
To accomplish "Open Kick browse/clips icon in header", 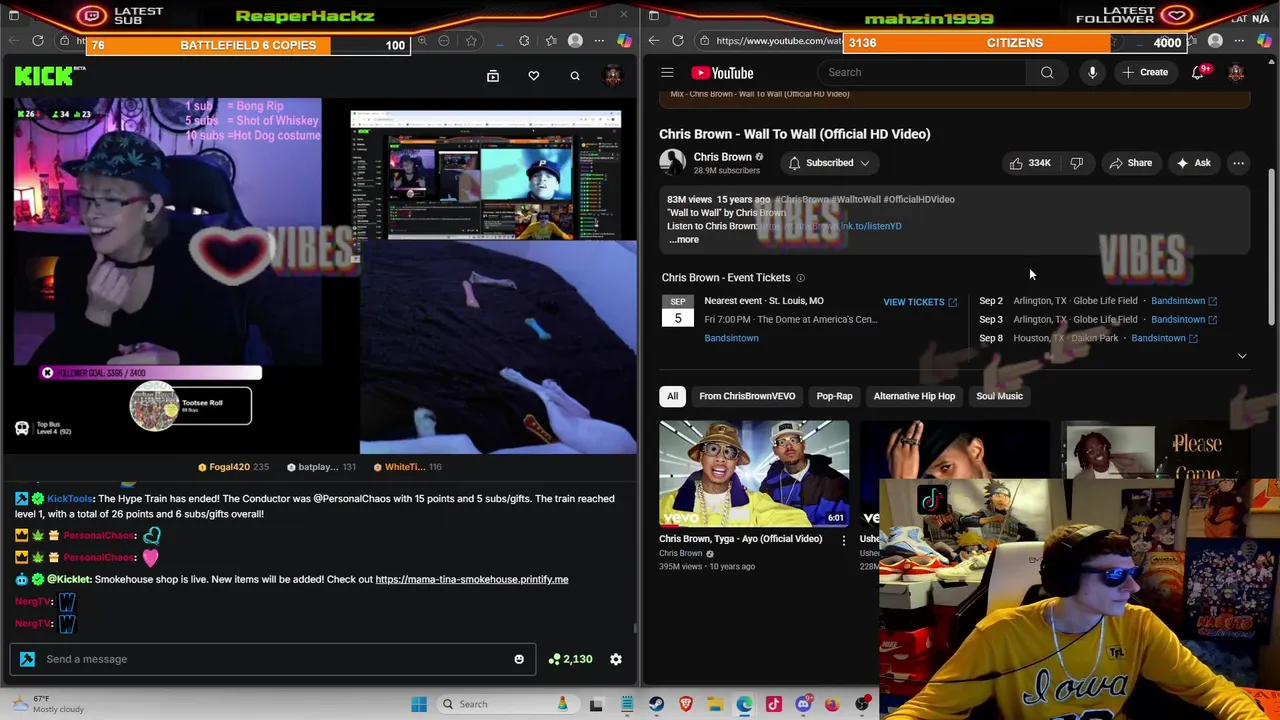I will [493, 76].
